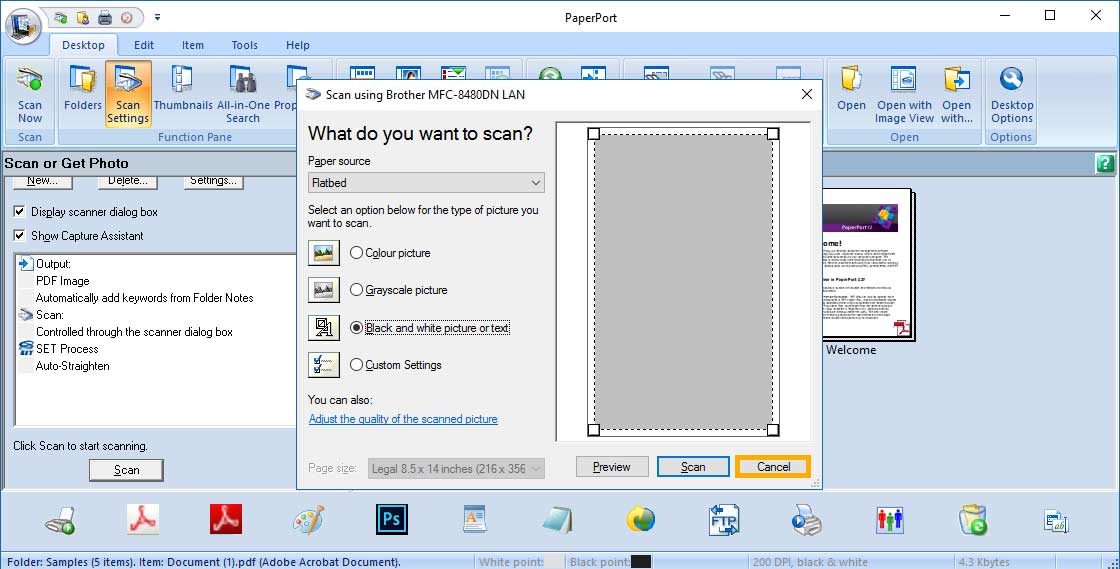Open the quick access toolbar customize arrow
This screenshot has width=1120, height=569.
[x=157, y=17]
